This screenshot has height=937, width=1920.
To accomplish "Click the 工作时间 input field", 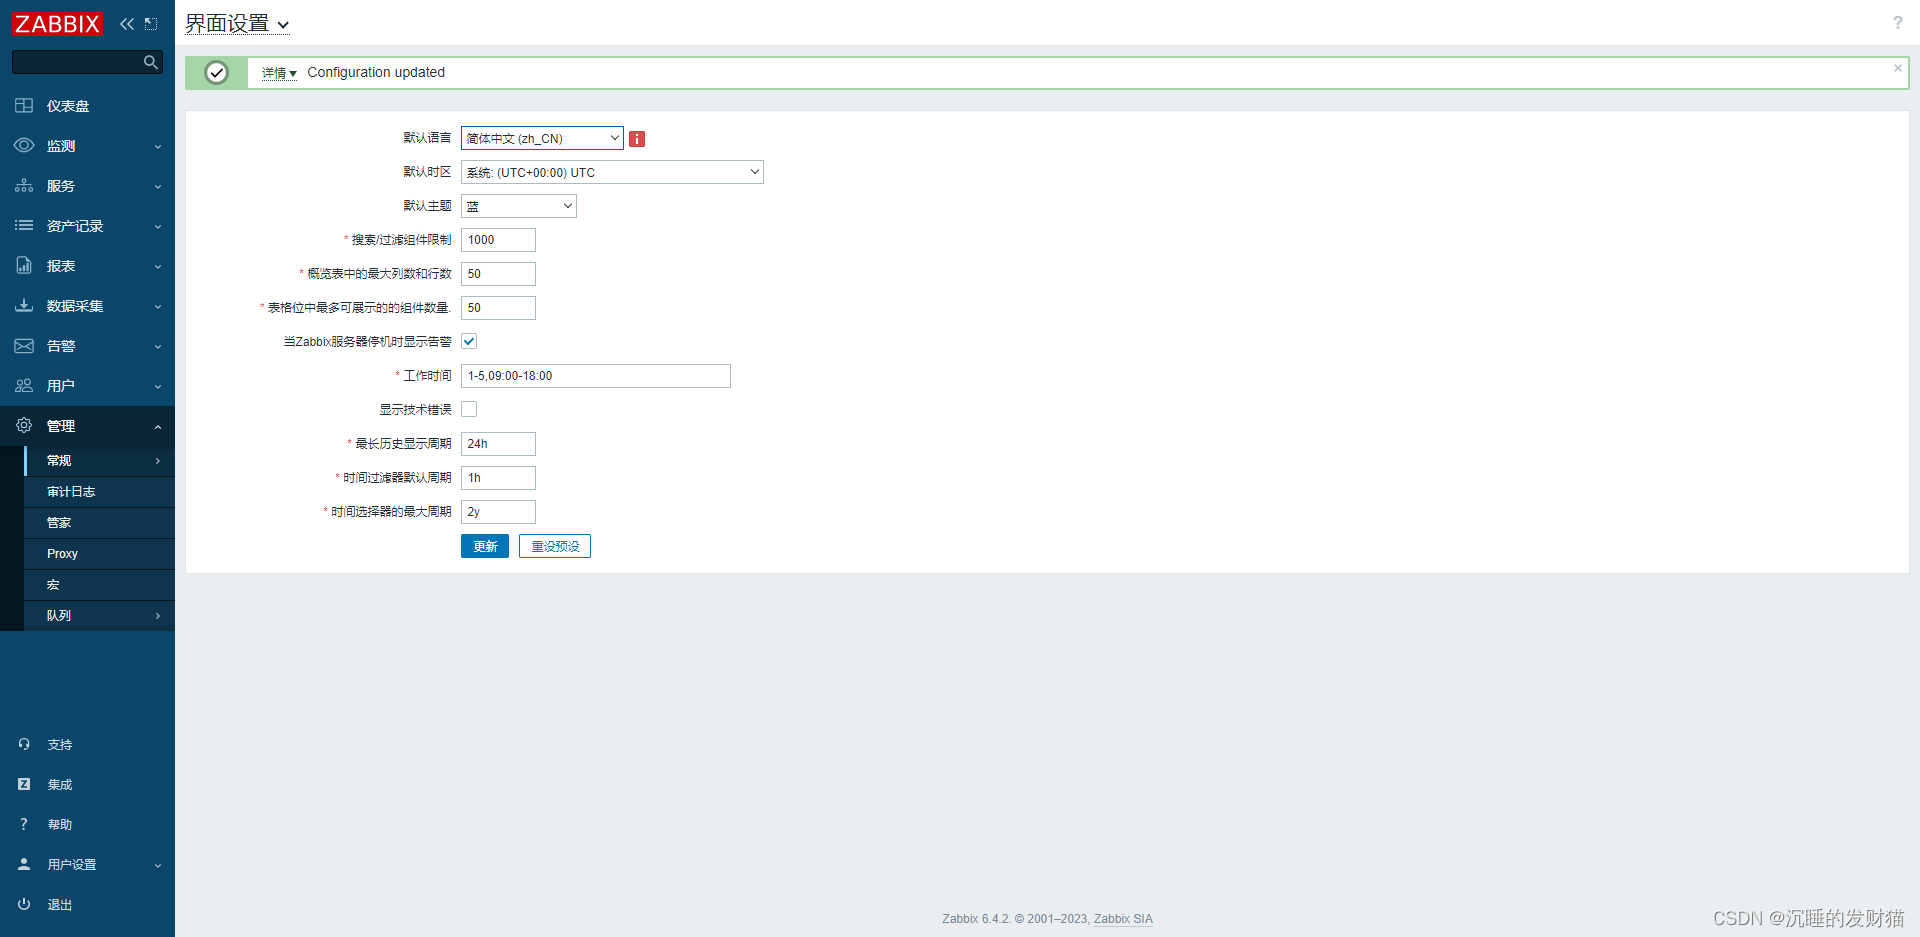I will 596,376.
